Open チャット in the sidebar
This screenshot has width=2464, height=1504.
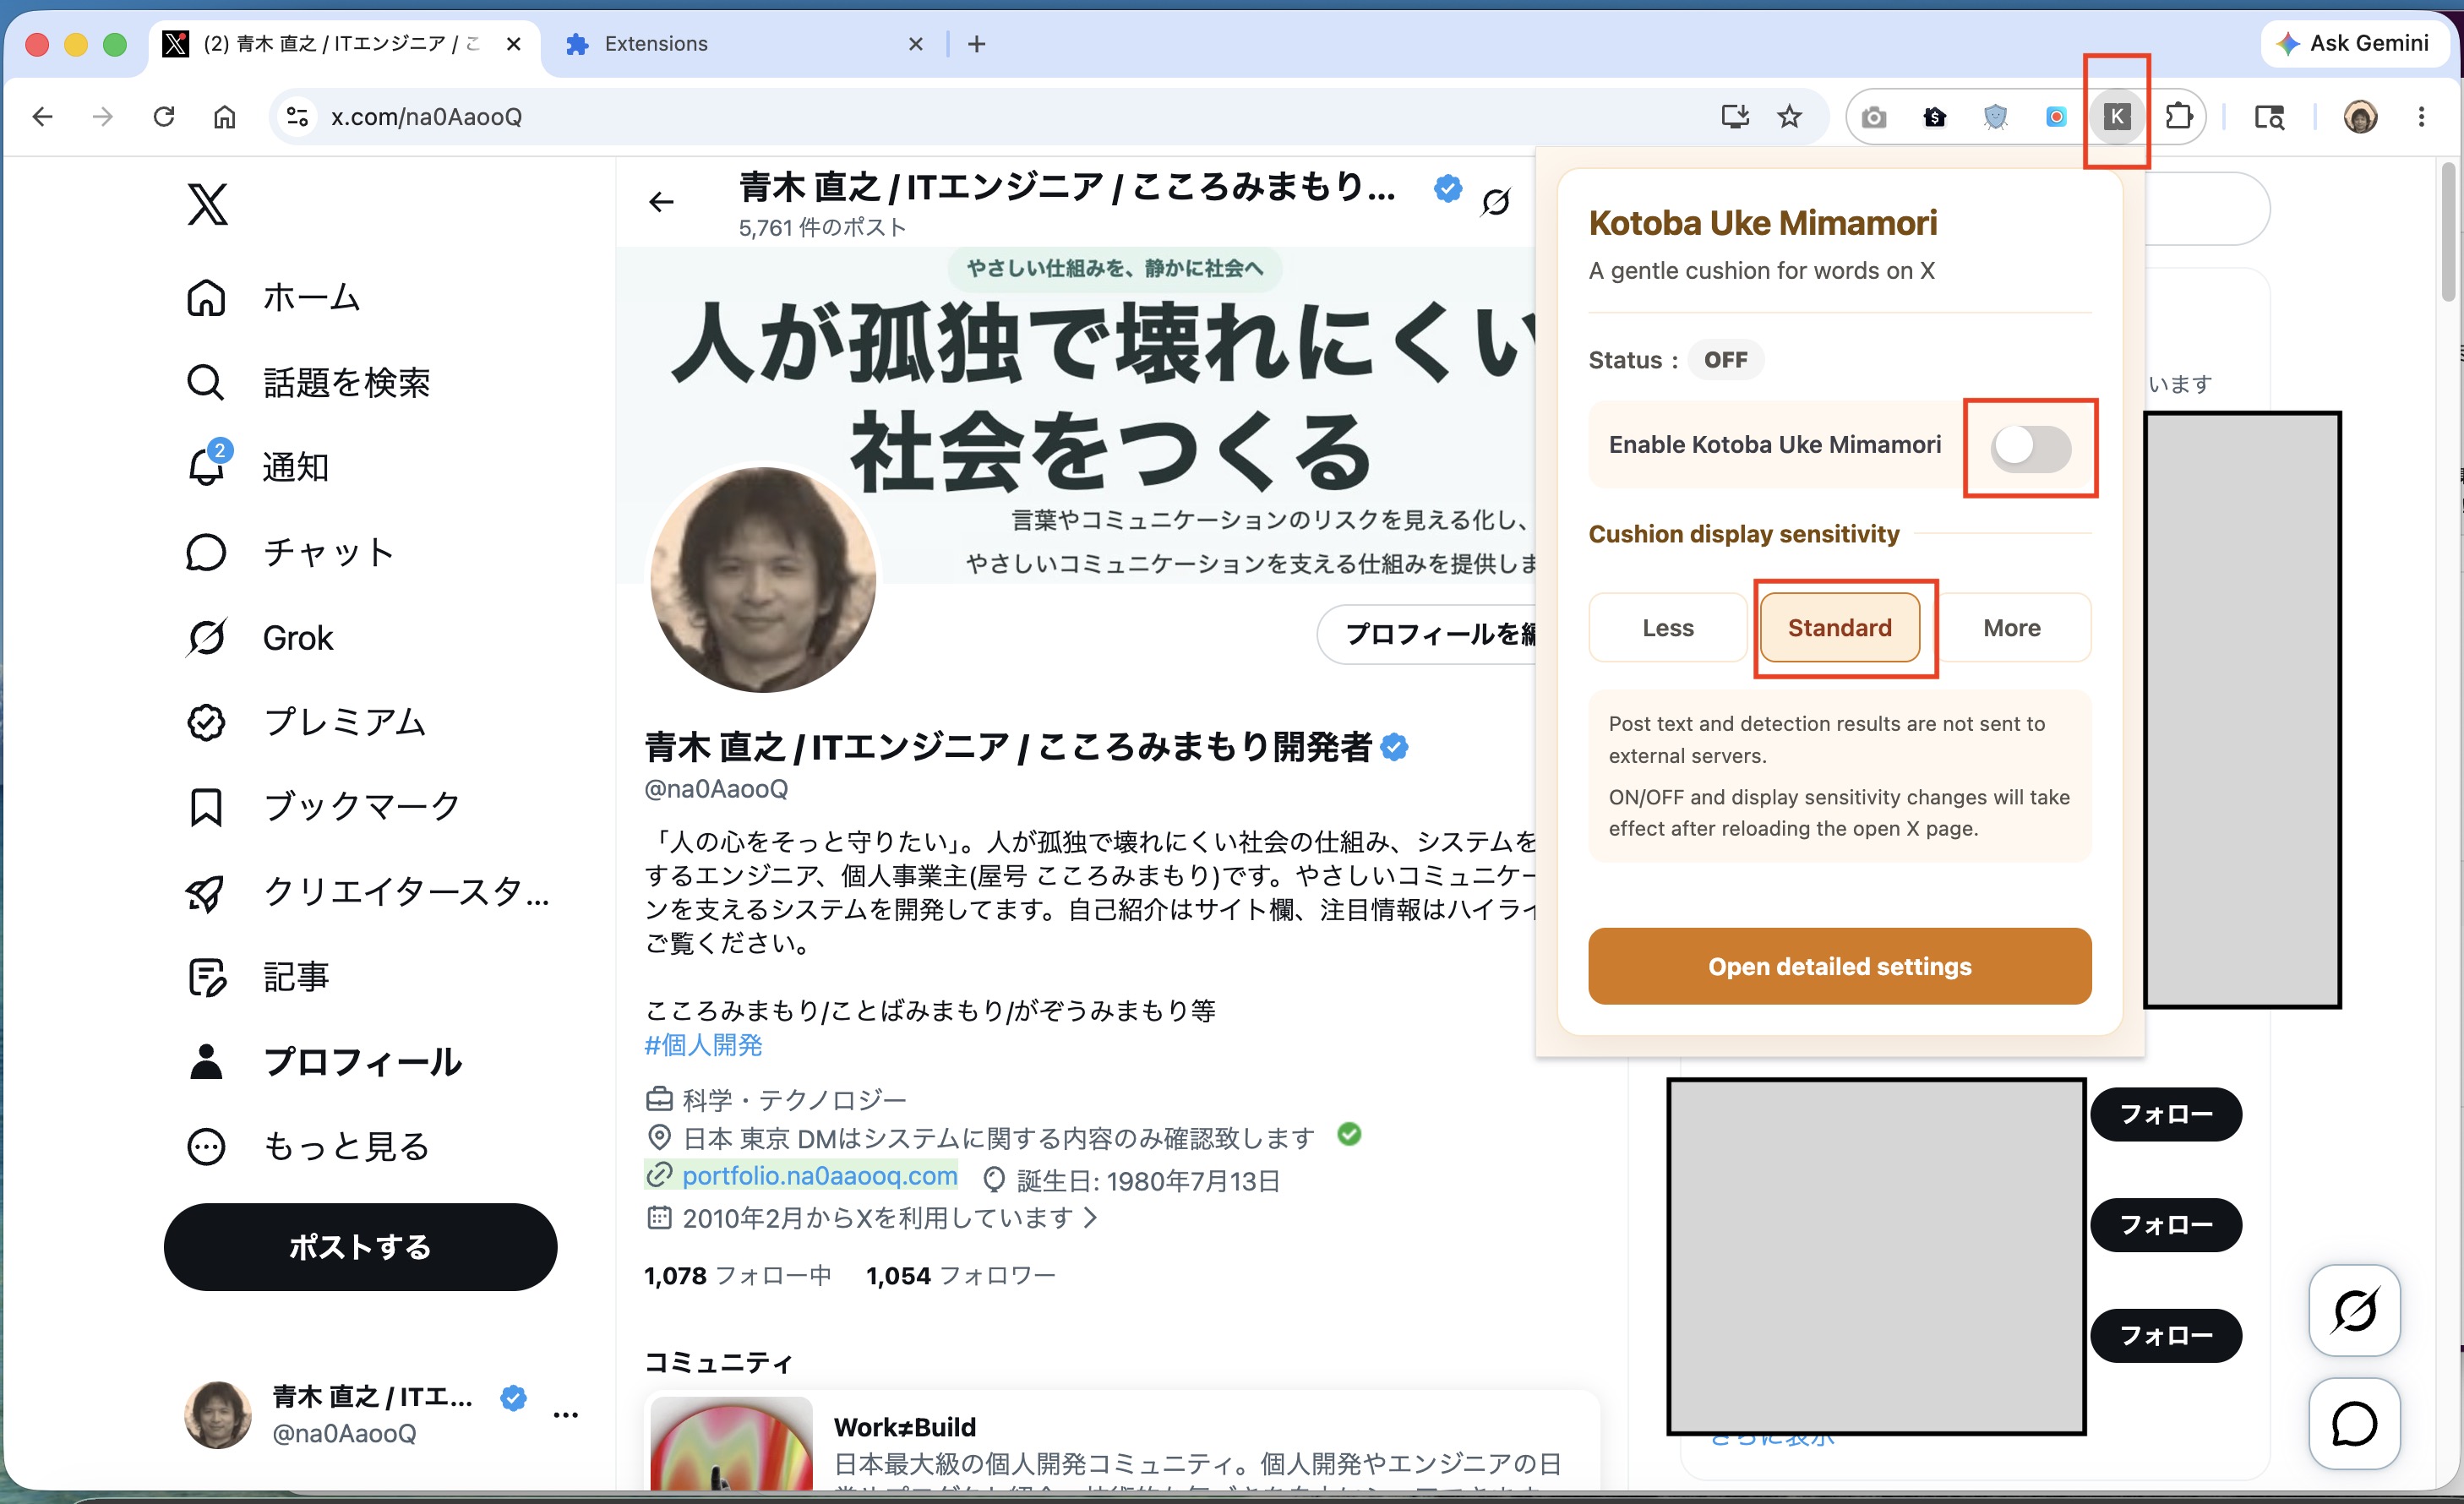tap(290, 552)
